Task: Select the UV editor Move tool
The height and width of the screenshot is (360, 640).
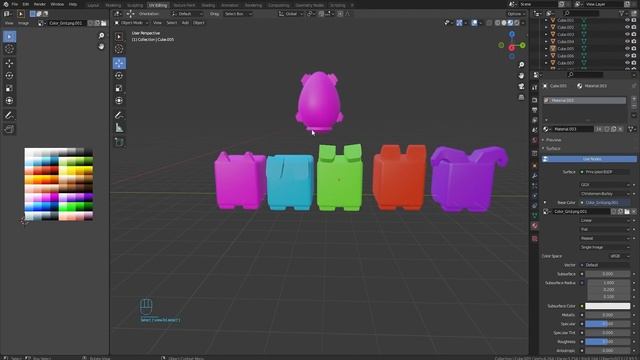Action: [9, 63]
